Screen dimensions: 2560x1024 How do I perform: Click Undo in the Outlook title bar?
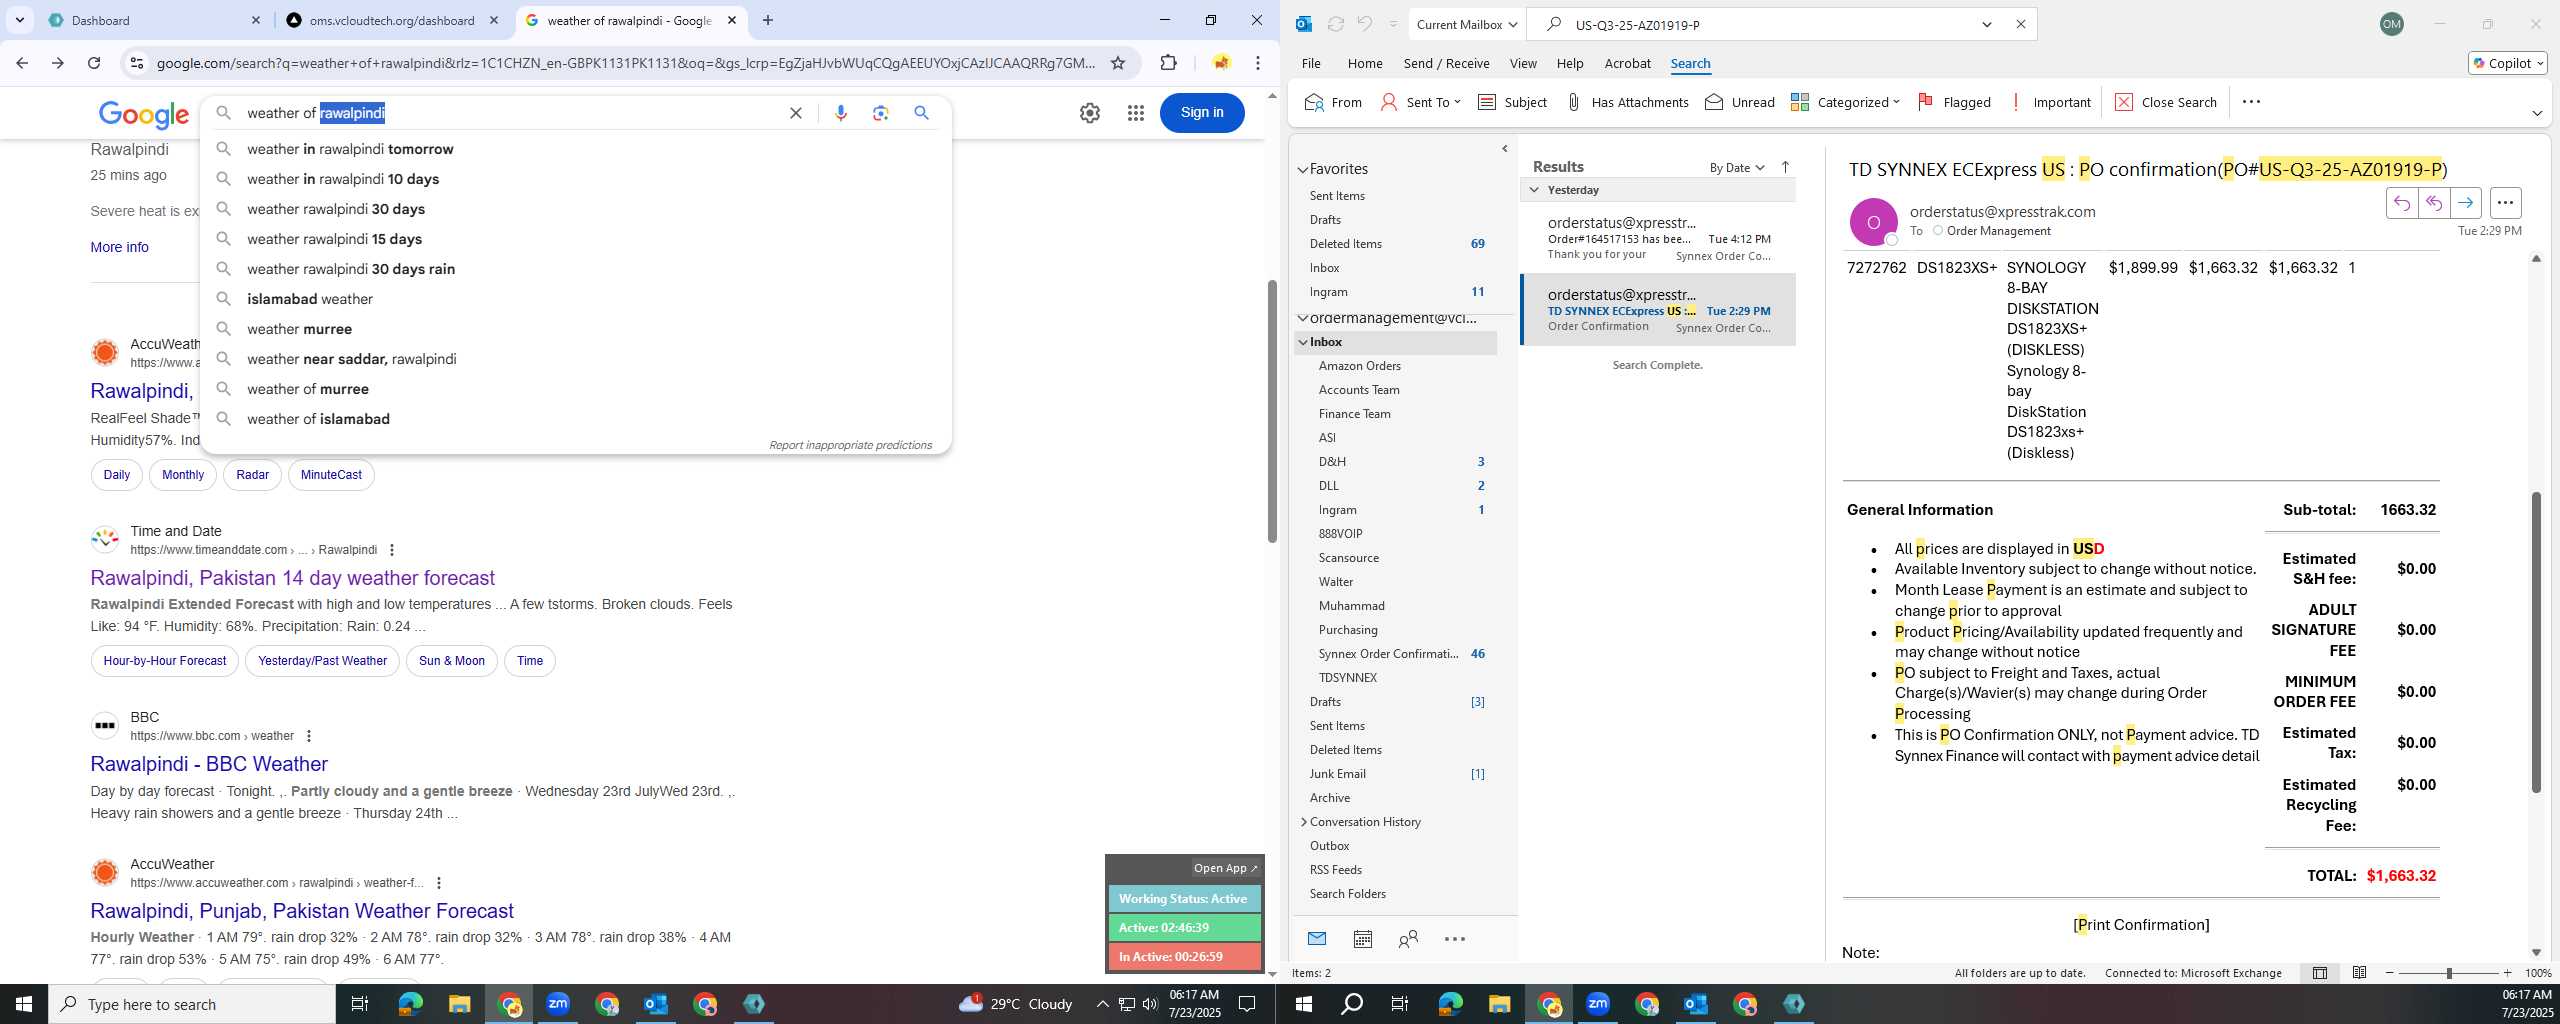point(1365,24)
